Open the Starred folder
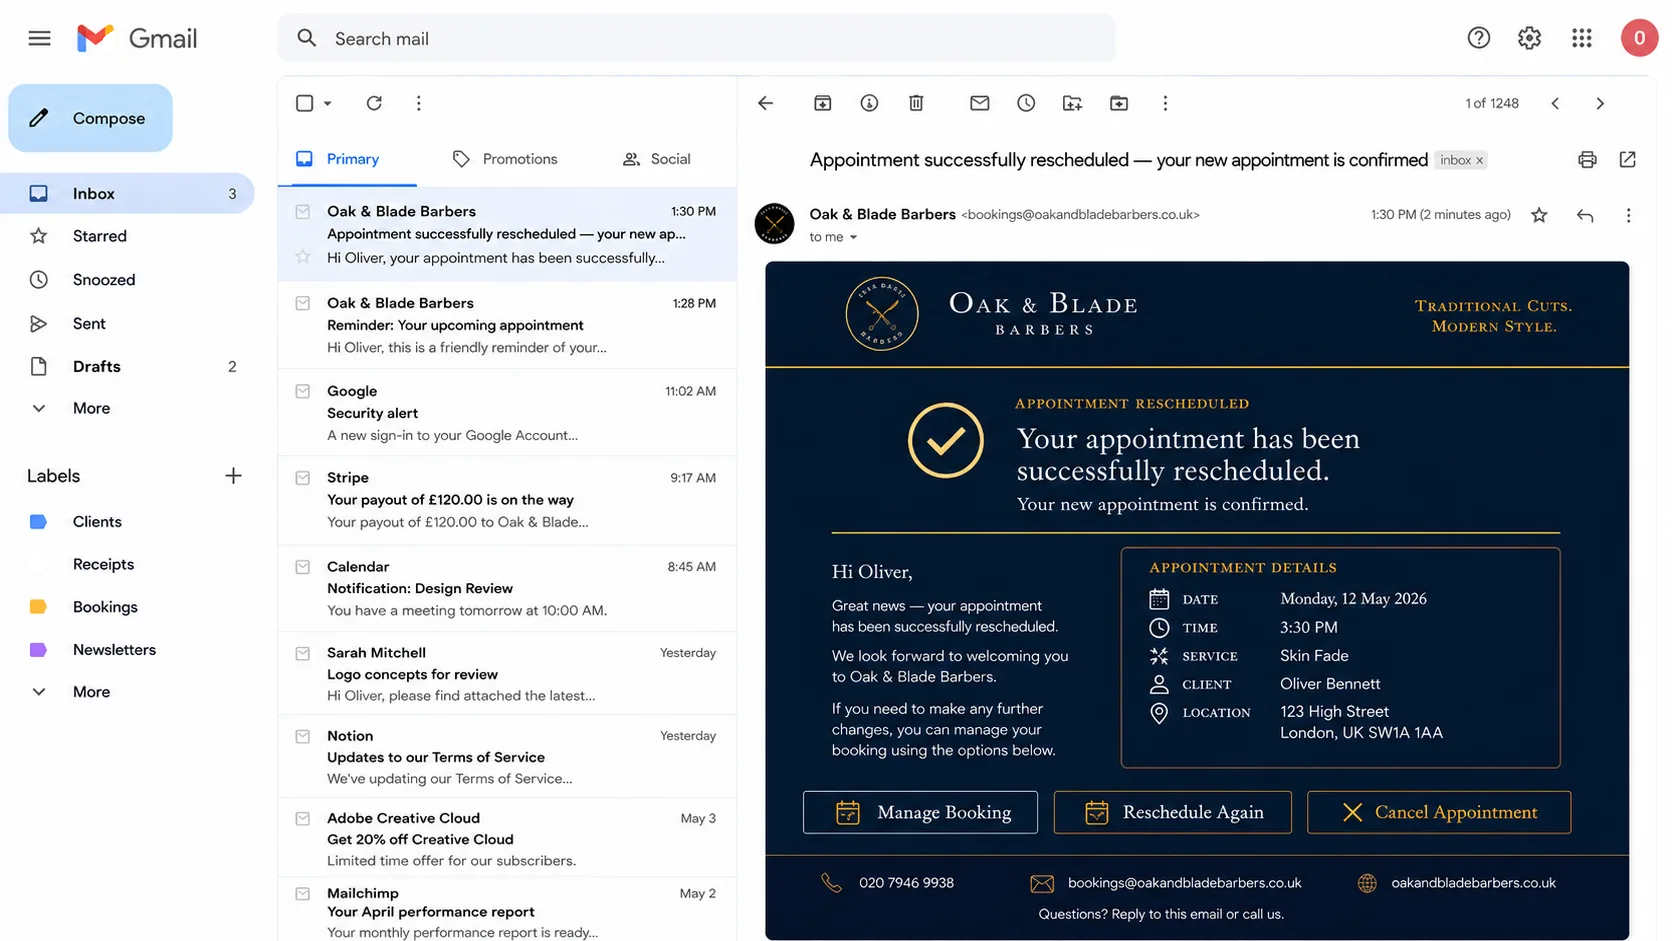 click(x=127, y=236)
